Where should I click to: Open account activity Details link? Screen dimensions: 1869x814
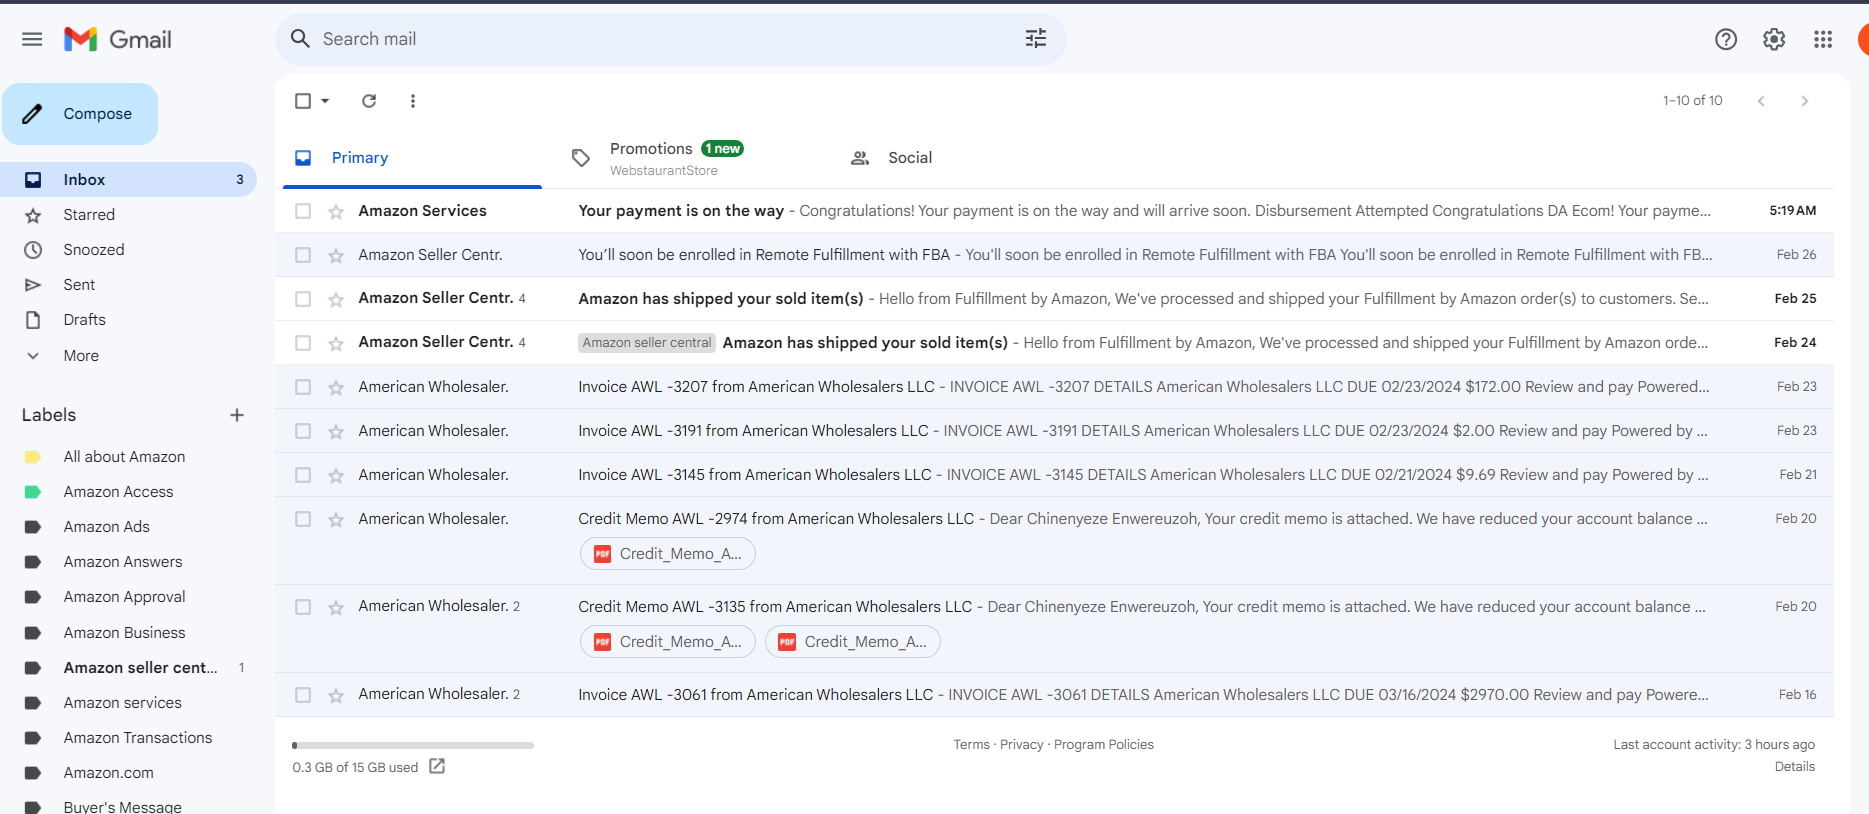point(1795,767)
